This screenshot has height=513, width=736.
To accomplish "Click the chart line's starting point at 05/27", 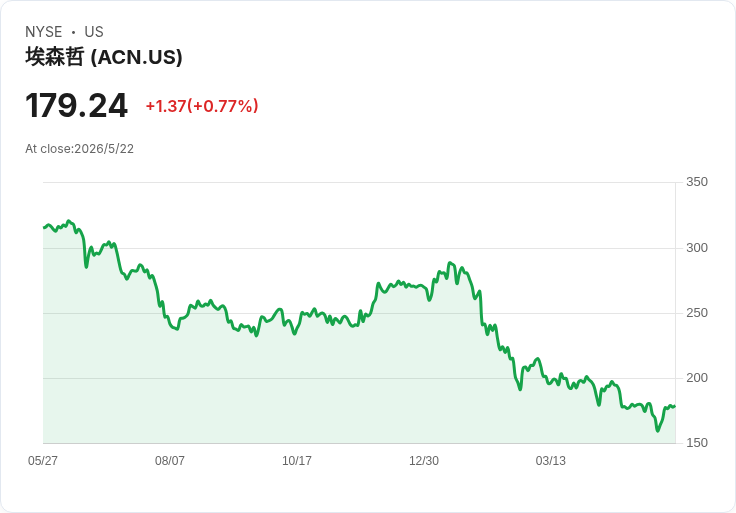I will pos(44,228).
